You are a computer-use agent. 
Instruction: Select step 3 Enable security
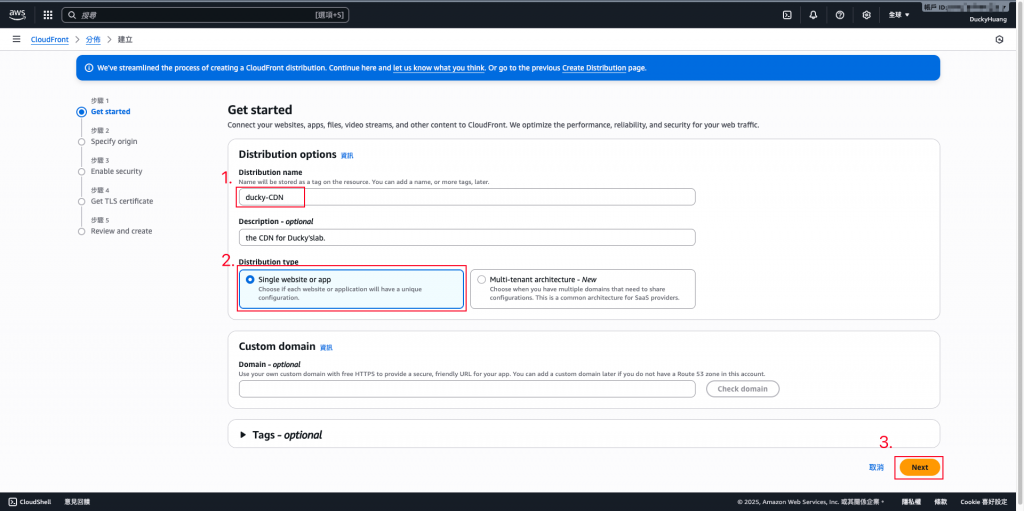116,171
